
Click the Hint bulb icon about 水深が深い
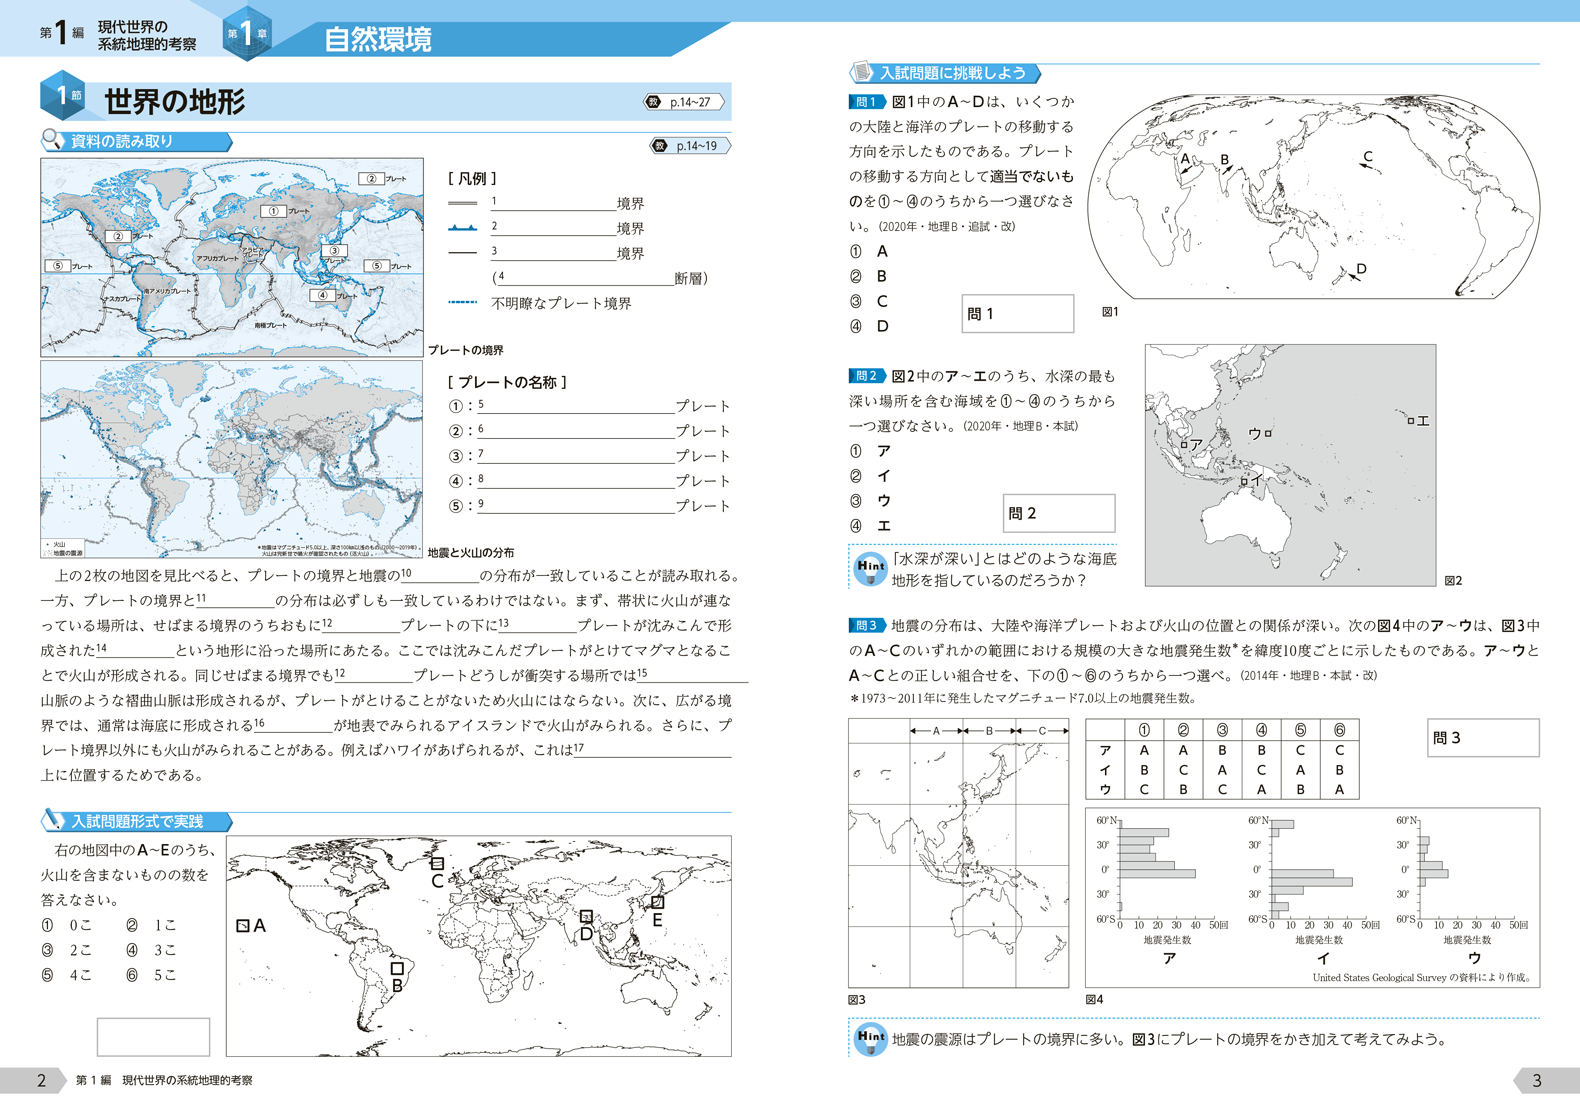870,569
